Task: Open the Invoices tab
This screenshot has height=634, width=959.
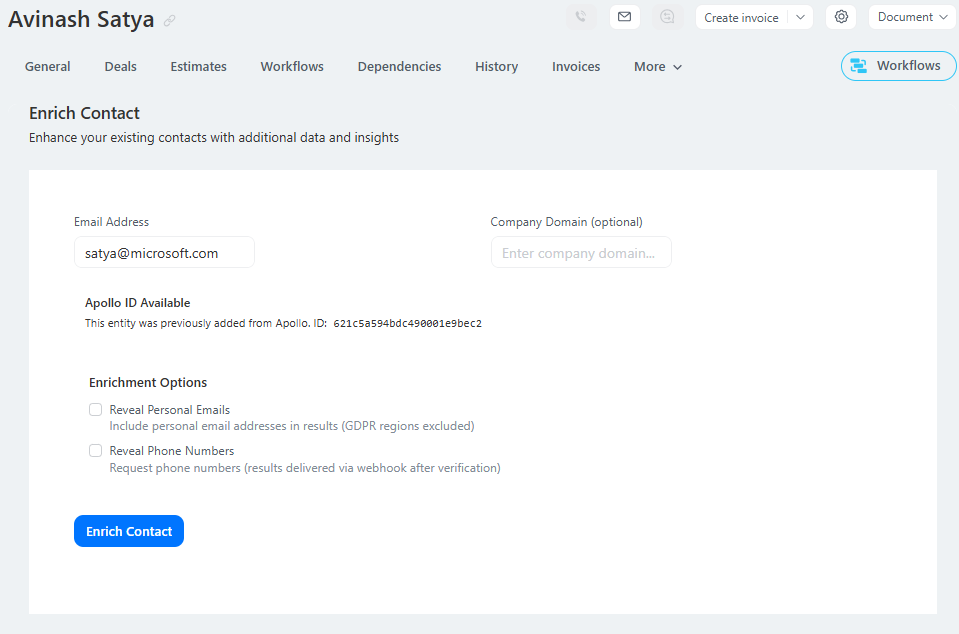Action: 576,67
